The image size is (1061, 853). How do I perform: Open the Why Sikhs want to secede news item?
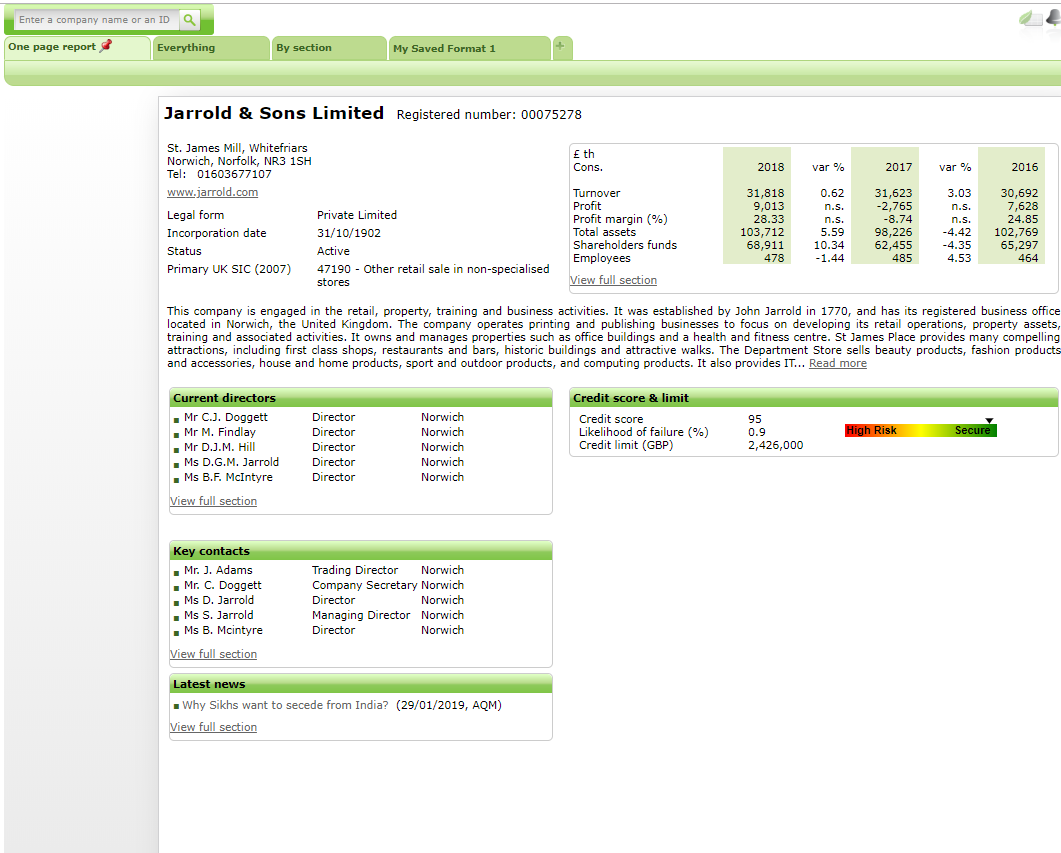[x=285, y=705]
